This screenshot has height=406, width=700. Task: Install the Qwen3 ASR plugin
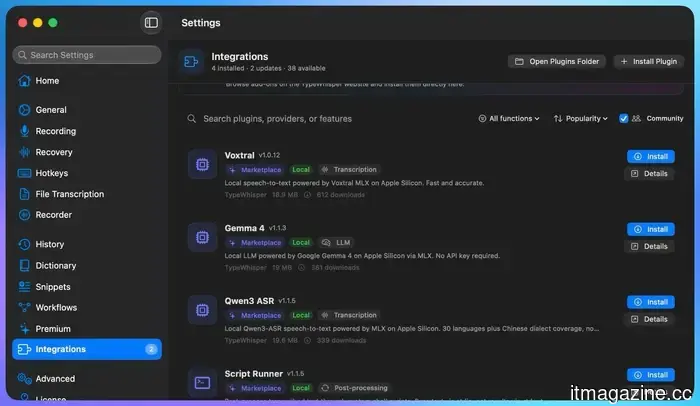651,302
